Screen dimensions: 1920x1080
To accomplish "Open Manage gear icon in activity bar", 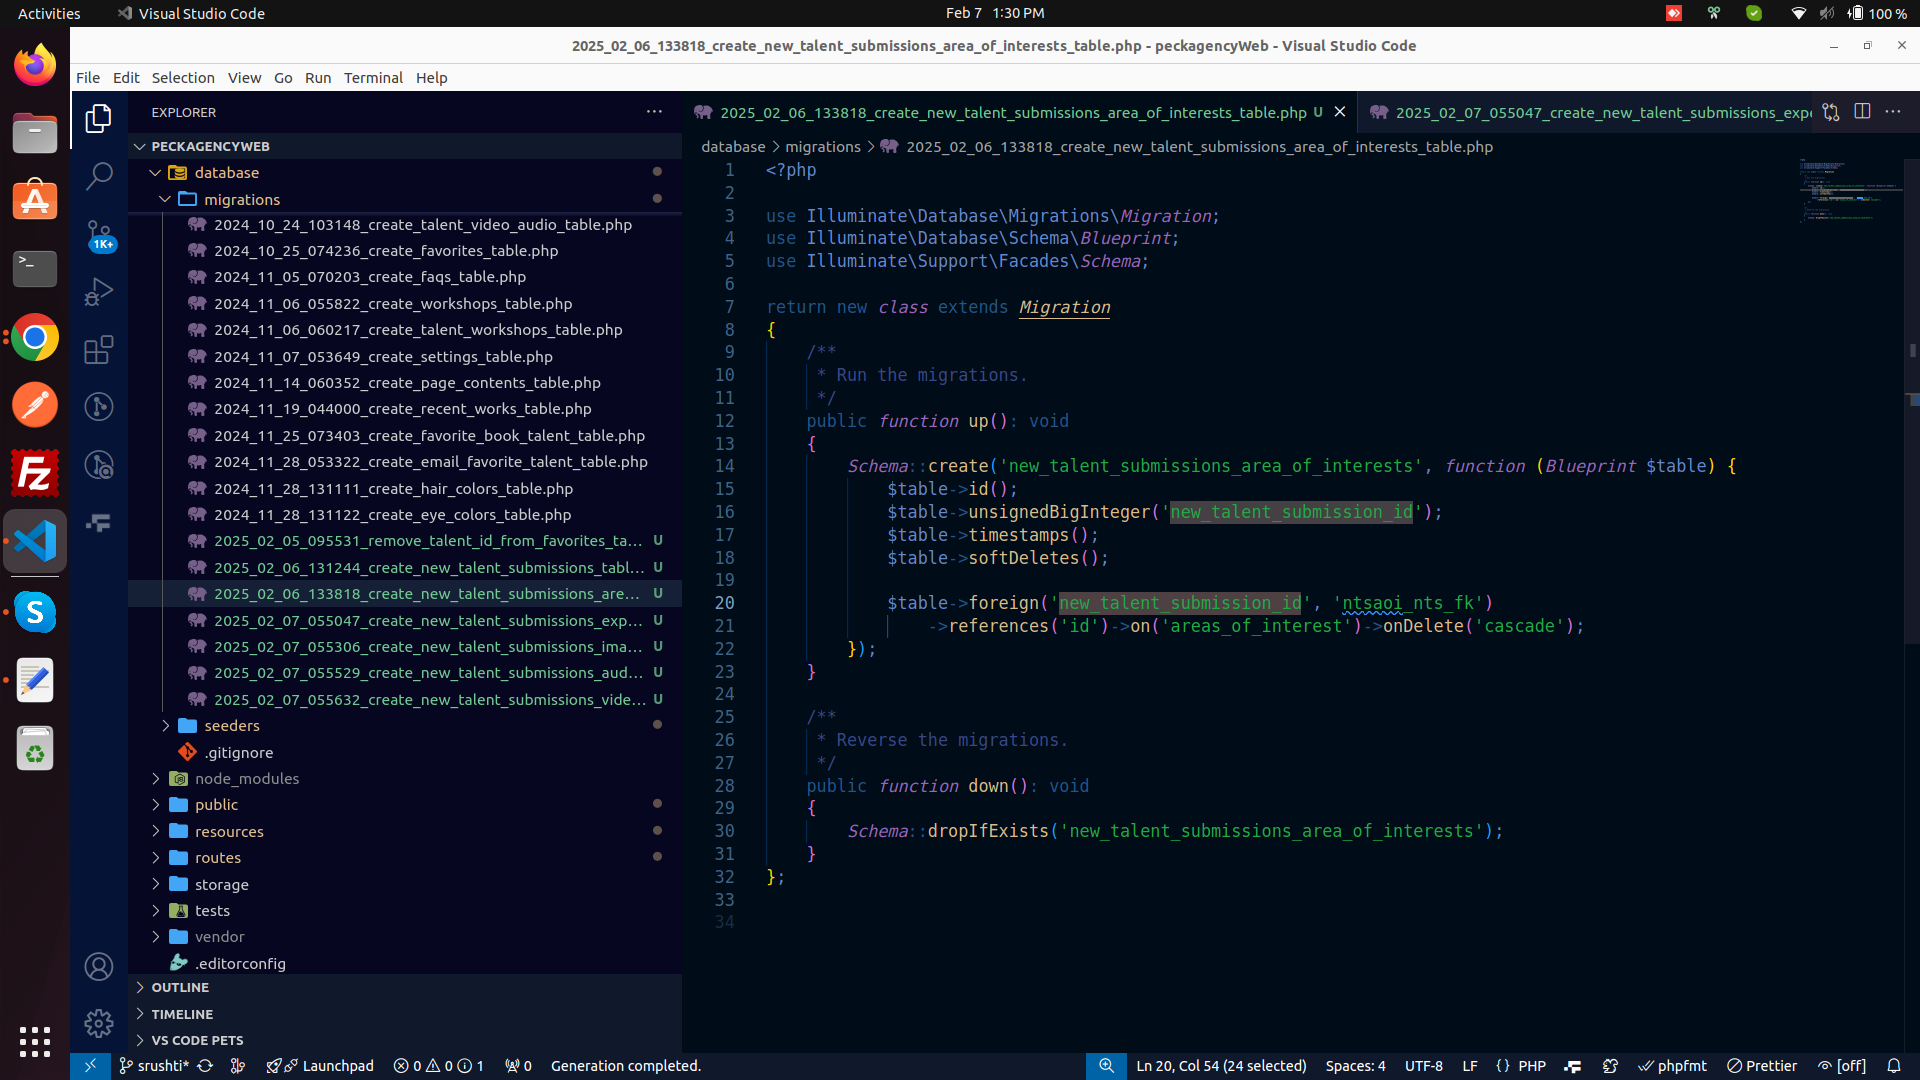I will coord(99,1023).
